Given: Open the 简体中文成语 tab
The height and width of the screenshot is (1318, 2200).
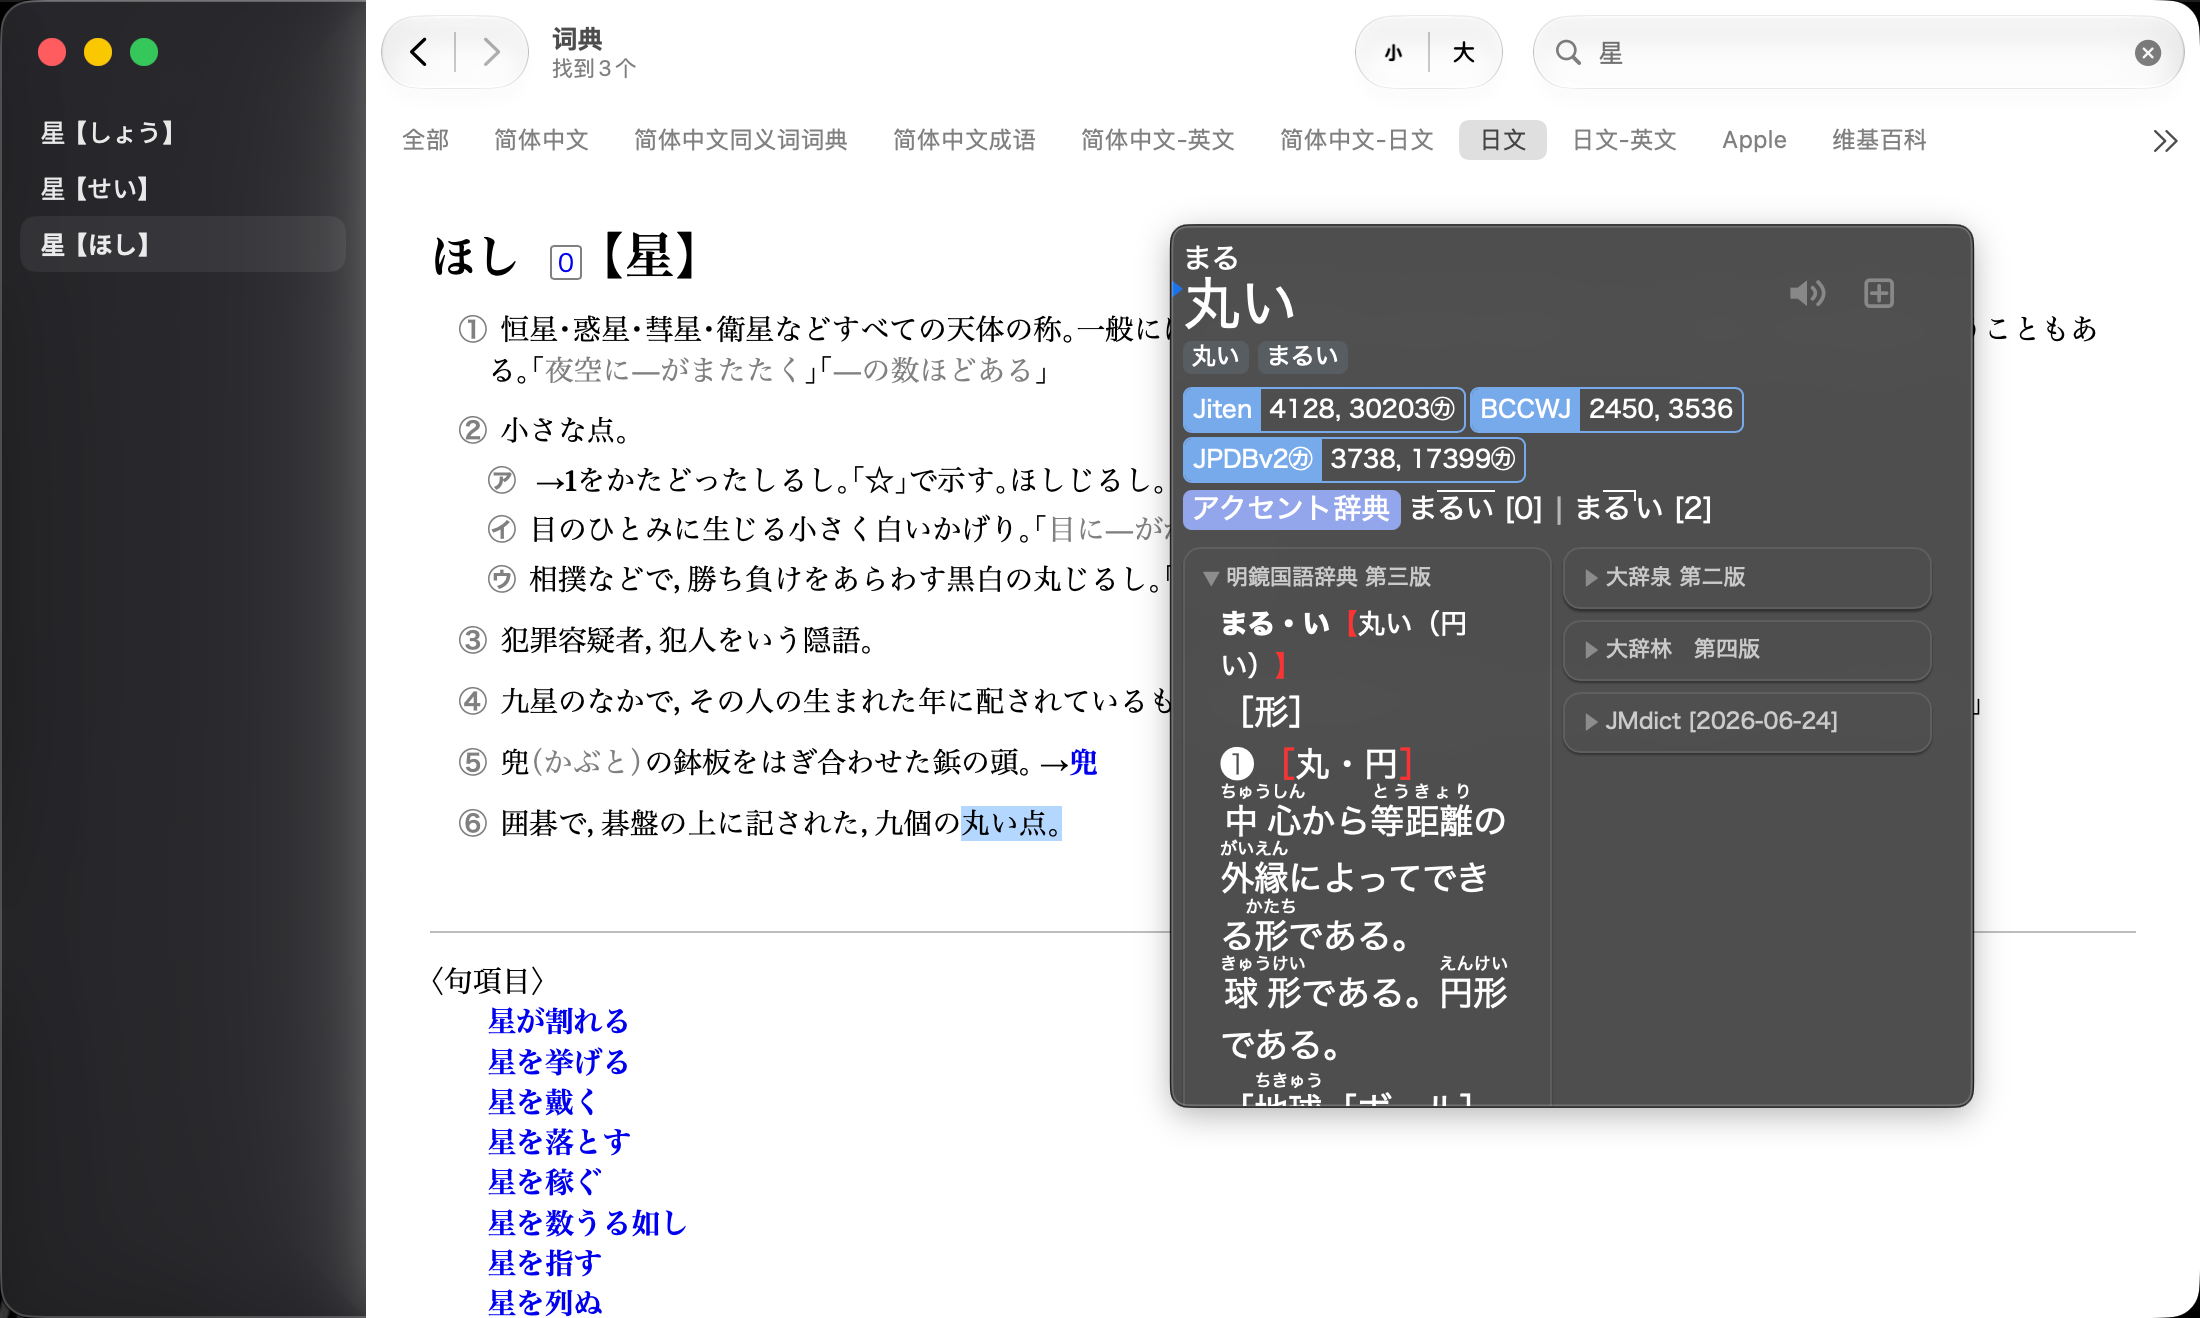Looking at the screenshot, I should pos(964,140).
